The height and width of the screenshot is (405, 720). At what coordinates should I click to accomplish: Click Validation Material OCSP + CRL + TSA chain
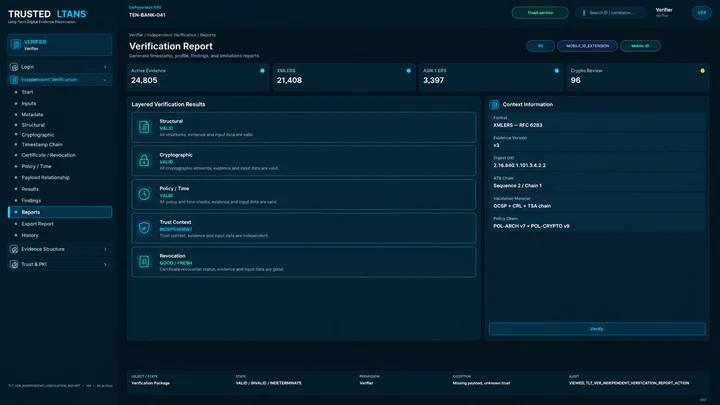coord(522,206)
